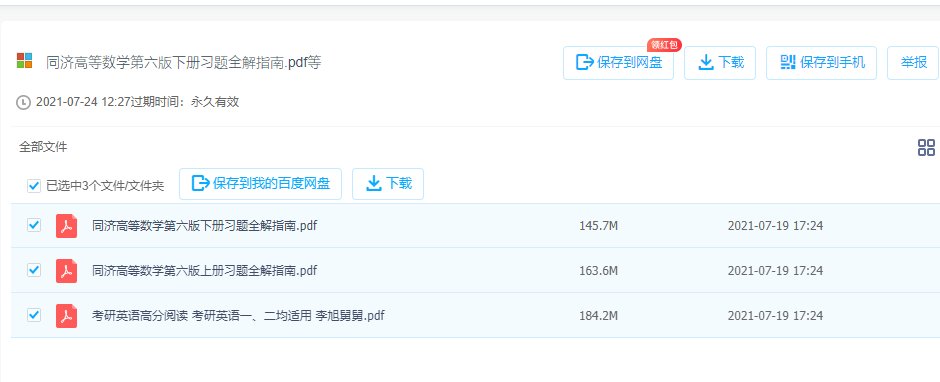Click the top 保存到网盘 button

618,62
